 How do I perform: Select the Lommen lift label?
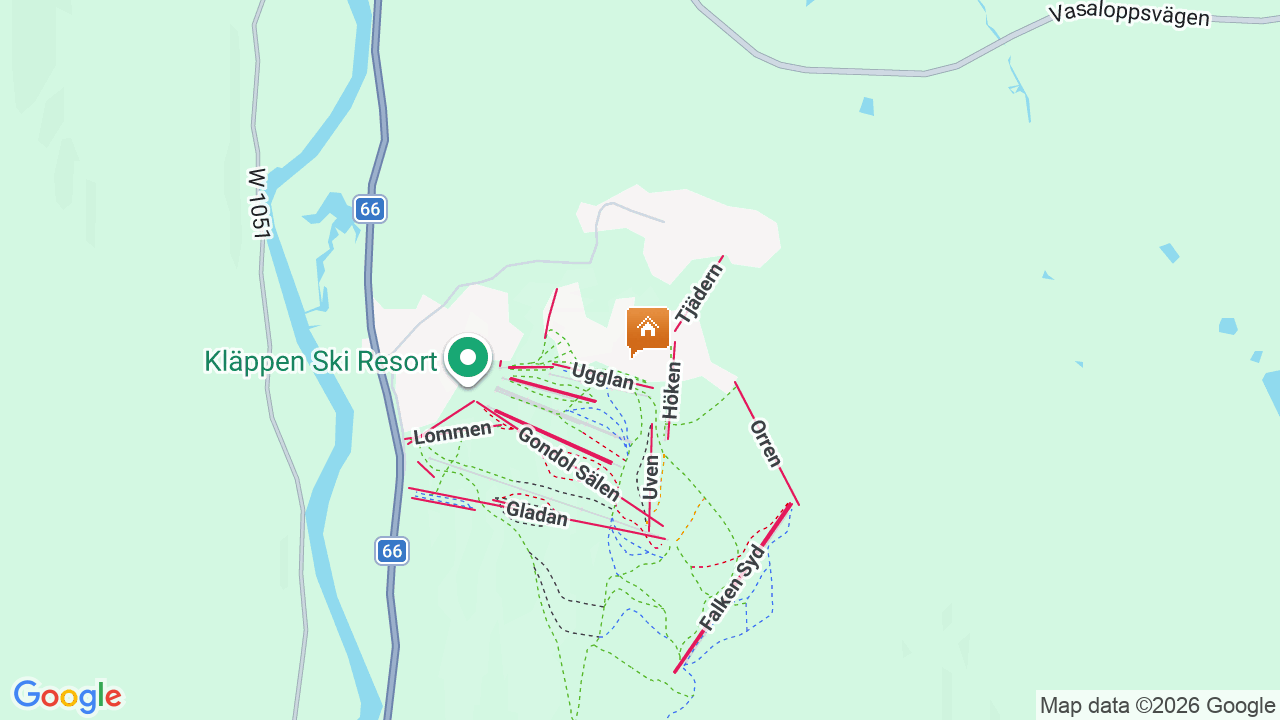[x=453, y=432]
